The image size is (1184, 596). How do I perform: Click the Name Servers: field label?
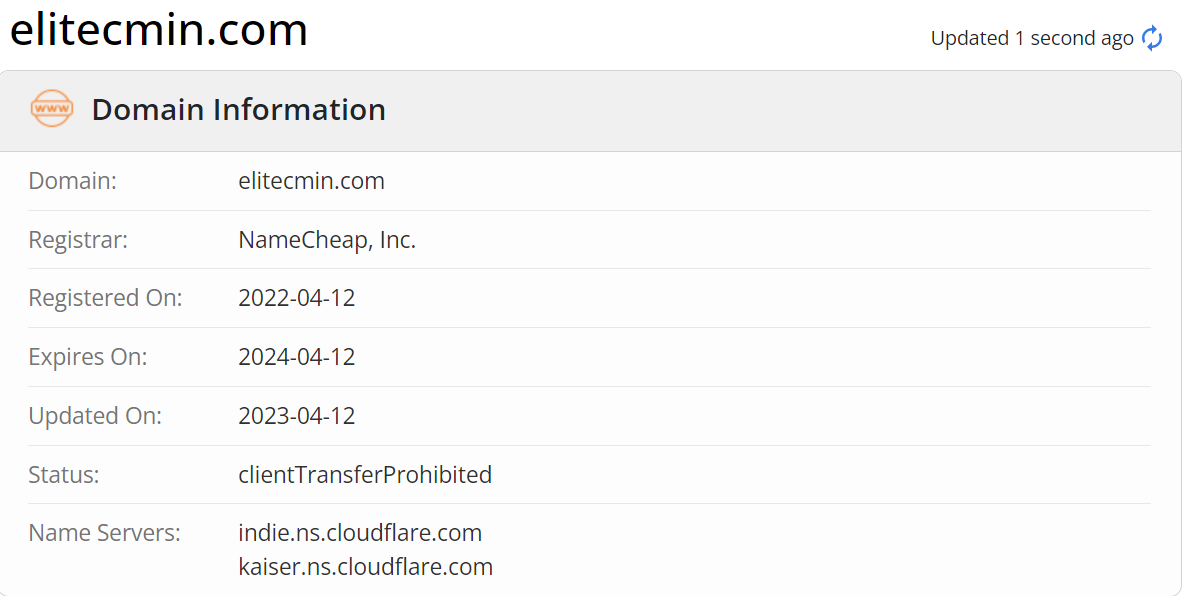click(x=105, y=533)
